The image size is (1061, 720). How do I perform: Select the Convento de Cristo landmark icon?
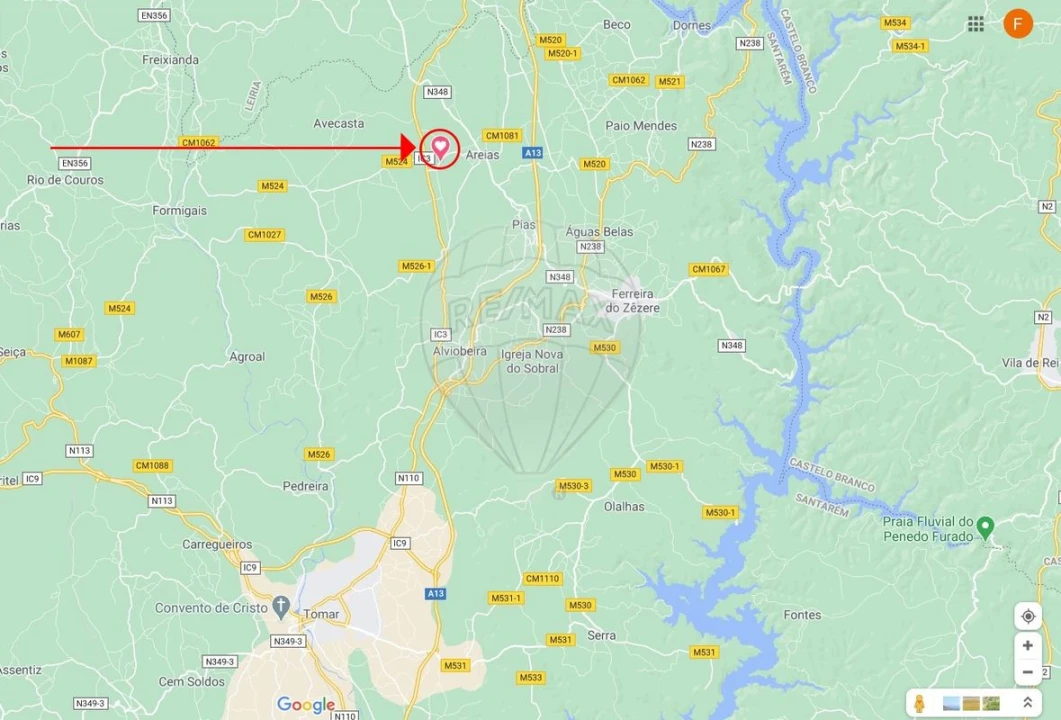coord(280,606)
